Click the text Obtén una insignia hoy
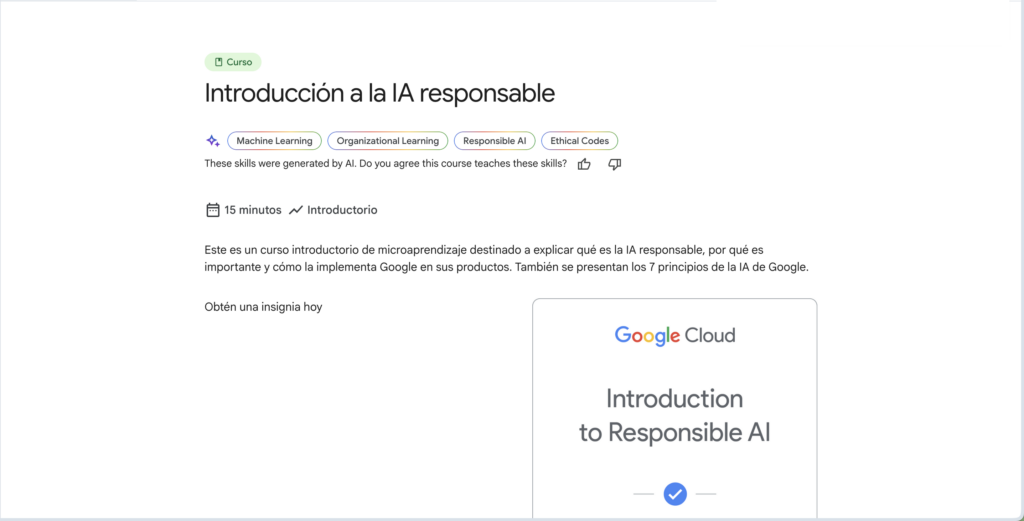1024x521 pixels. click(x=263, y=306)
